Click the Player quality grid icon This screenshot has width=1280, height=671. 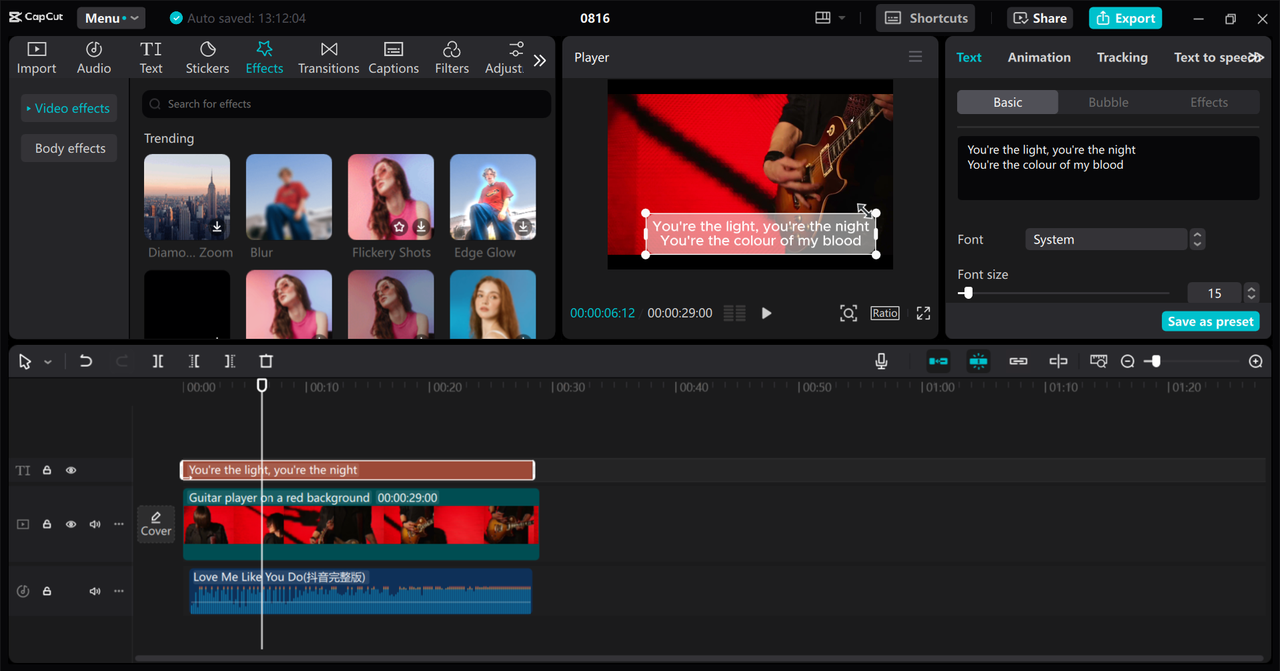click(734, 313)
